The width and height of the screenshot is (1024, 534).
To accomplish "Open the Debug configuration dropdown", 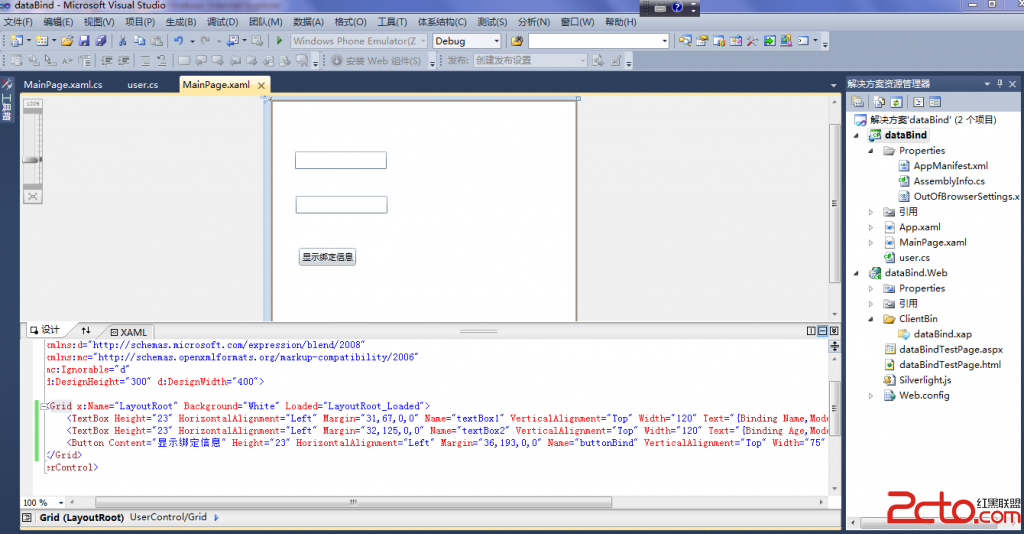I will tap(496, 41).
